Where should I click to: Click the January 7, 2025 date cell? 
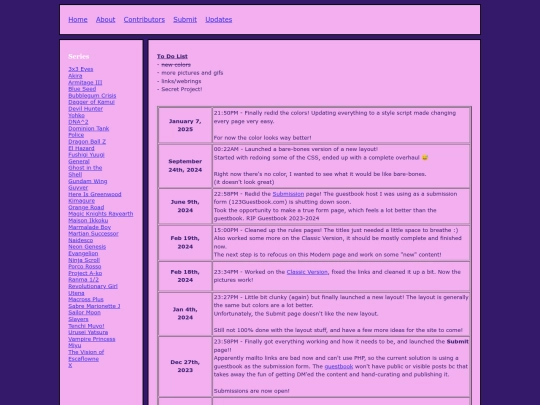(x=185, y=125)
